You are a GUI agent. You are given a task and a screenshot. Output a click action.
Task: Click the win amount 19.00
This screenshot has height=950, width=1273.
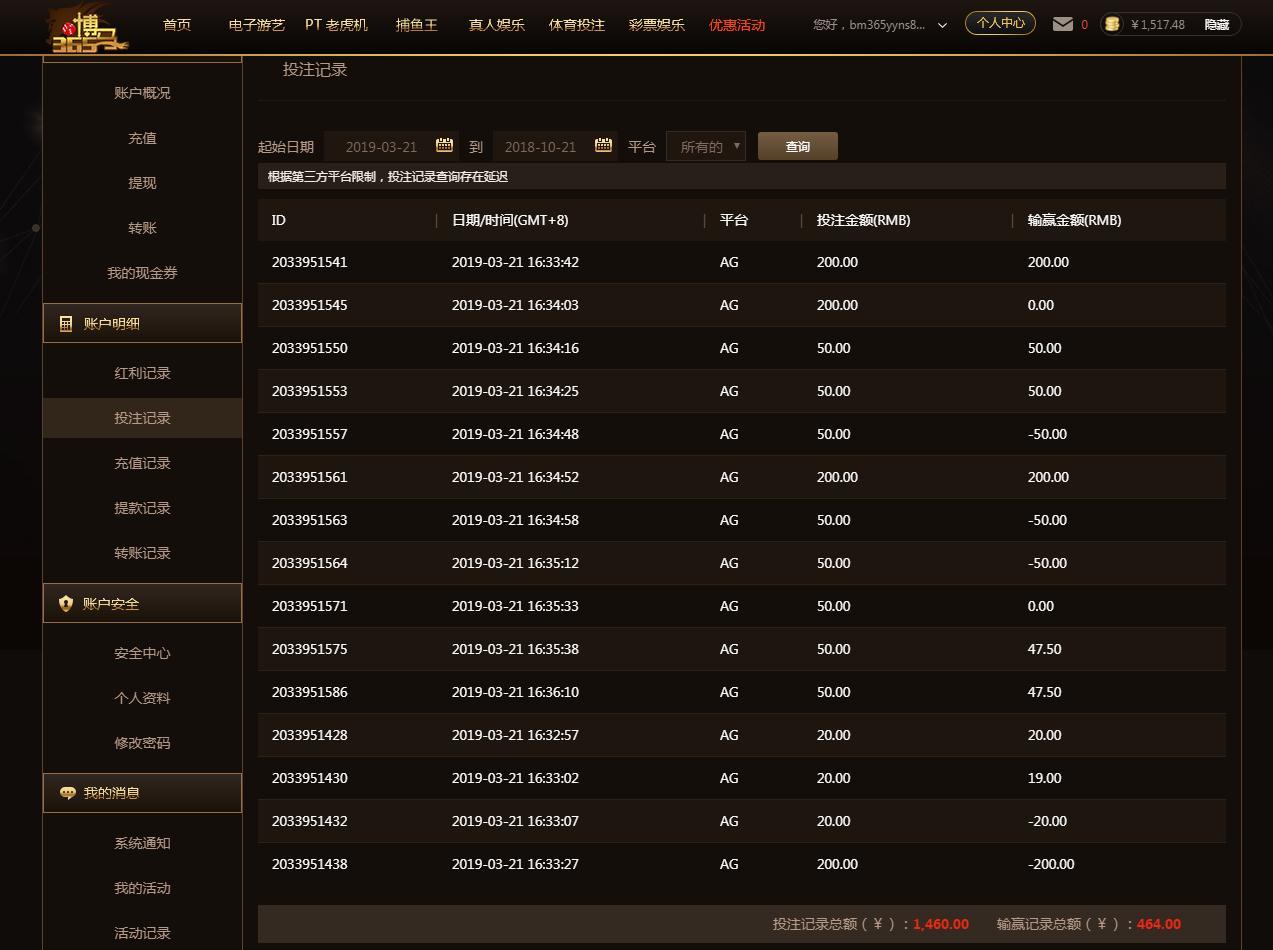(1044, 778)
